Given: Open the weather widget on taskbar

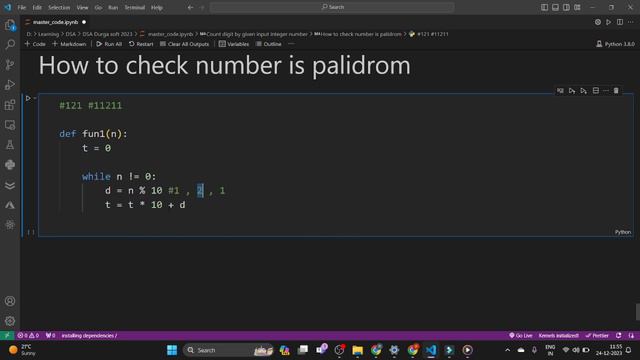Looking at the screenshot, I should 22,350.
